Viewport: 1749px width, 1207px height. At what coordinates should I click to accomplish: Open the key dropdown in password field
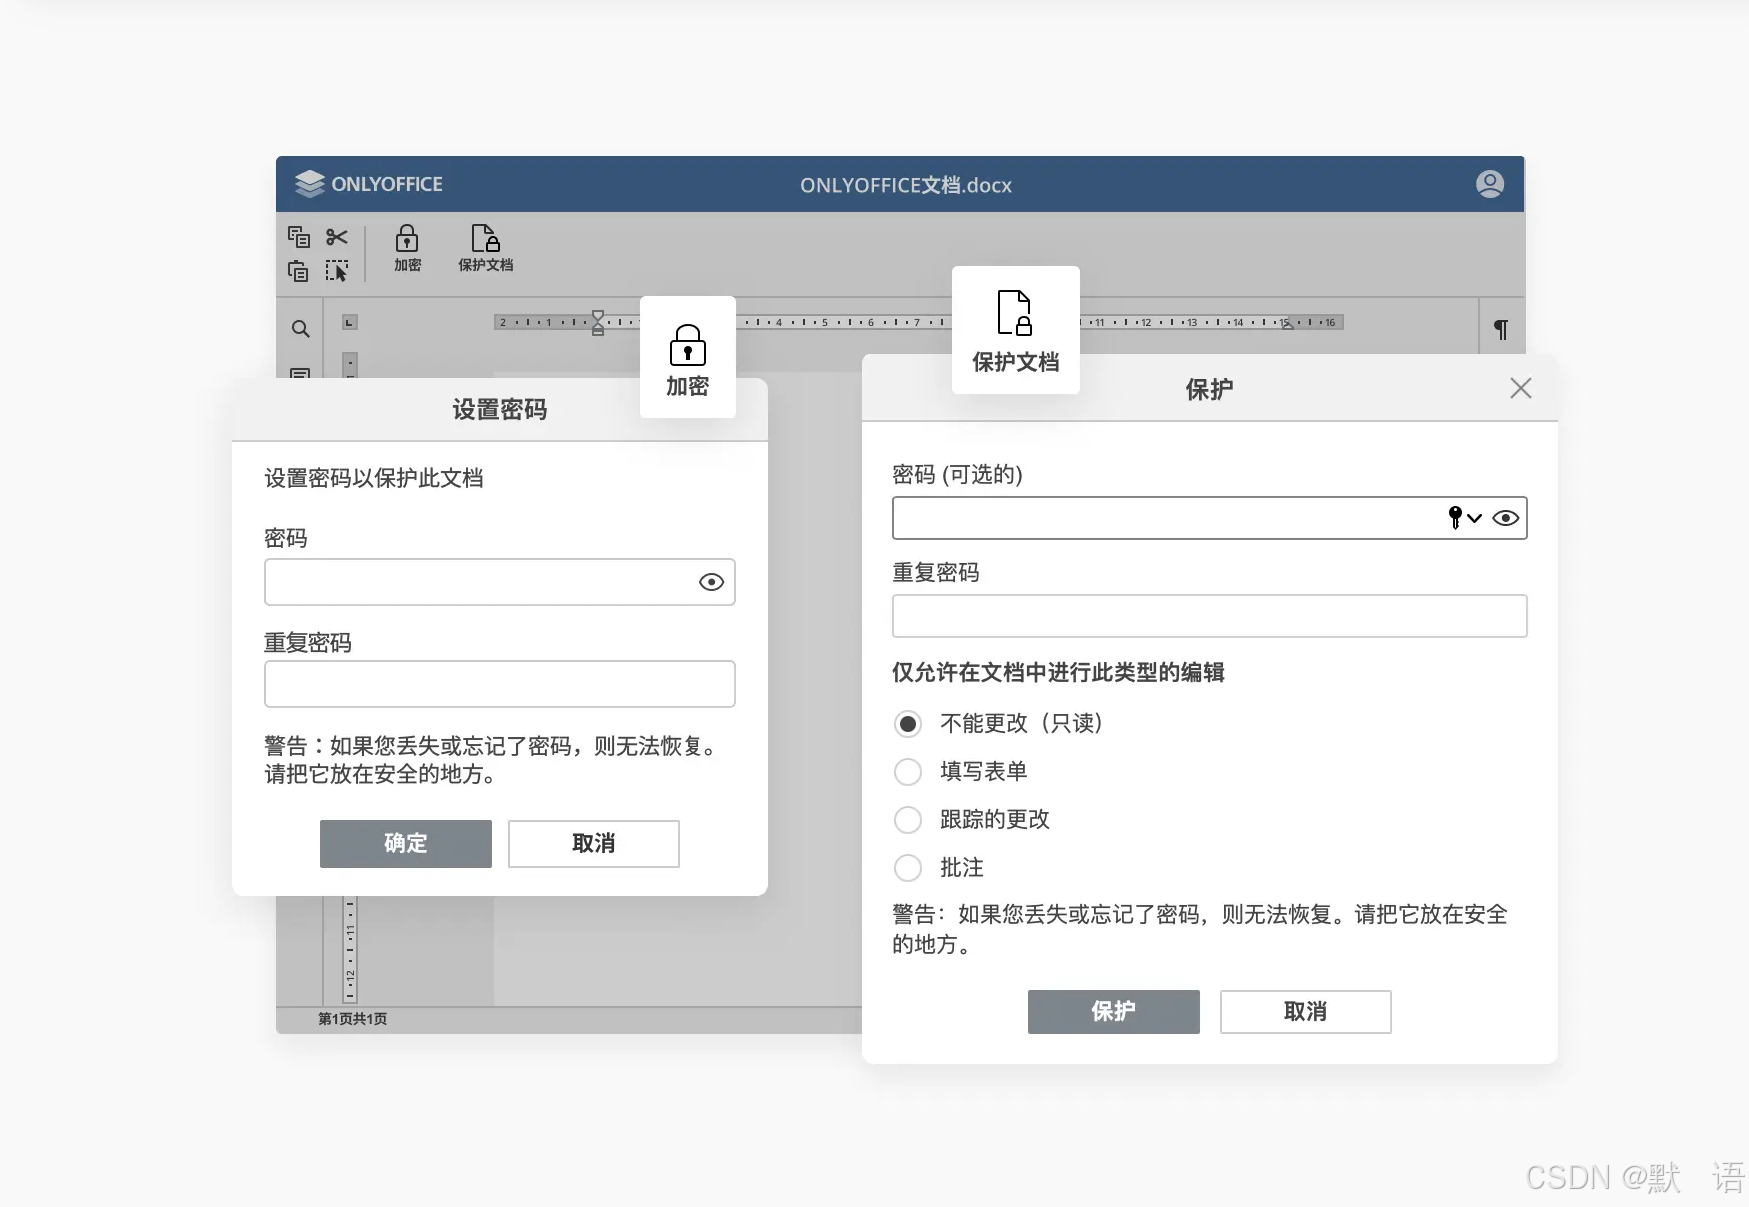click(1465, 518)
